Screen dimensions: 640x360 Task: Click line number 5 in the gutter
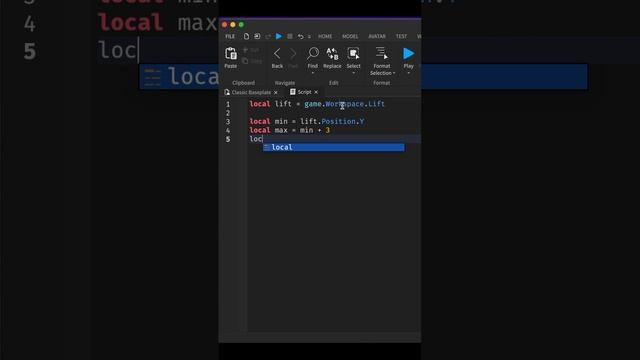point(228,140)
